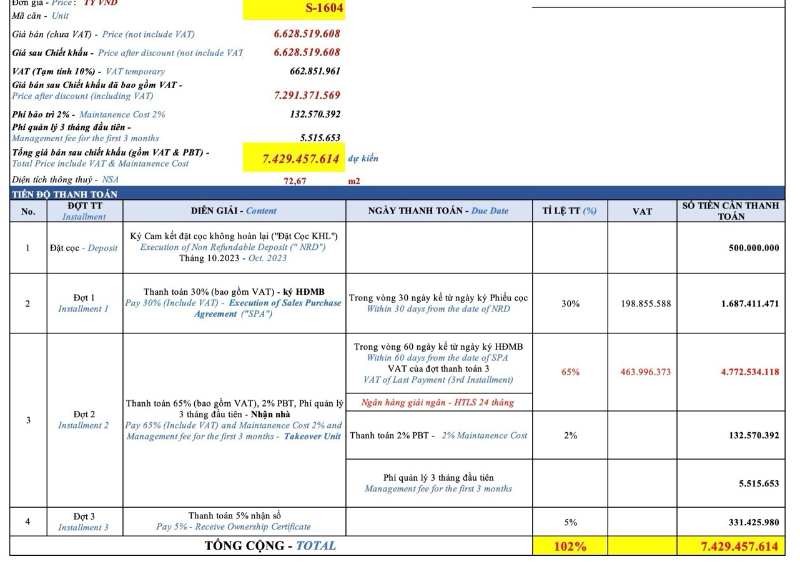Click the NSA area value 72,67

295,180
